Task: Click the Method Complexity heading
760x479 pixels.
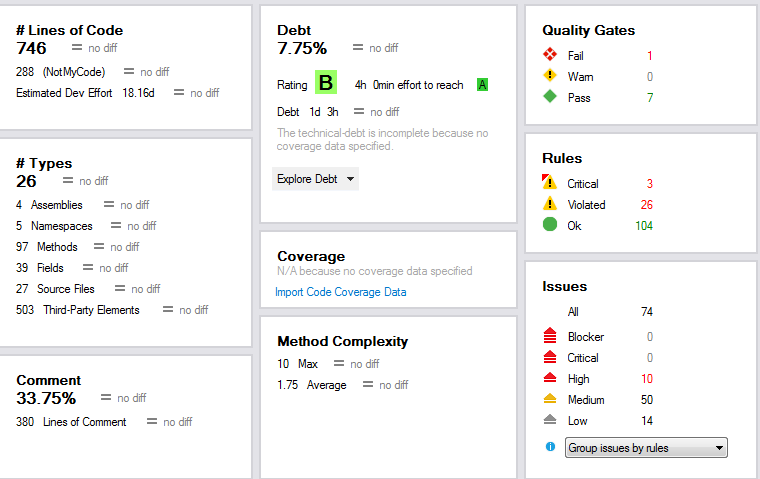Action: [x=343, y=341]
